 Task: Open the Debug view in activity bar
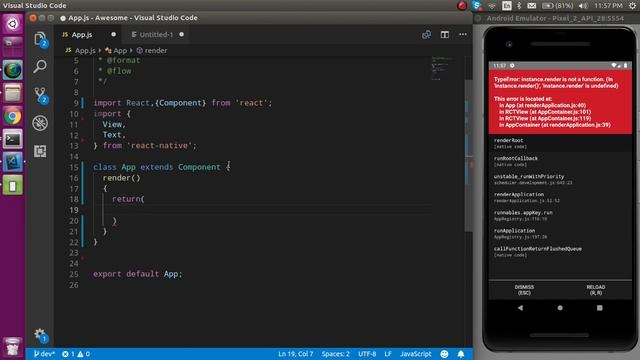click(x=40, y=123)
